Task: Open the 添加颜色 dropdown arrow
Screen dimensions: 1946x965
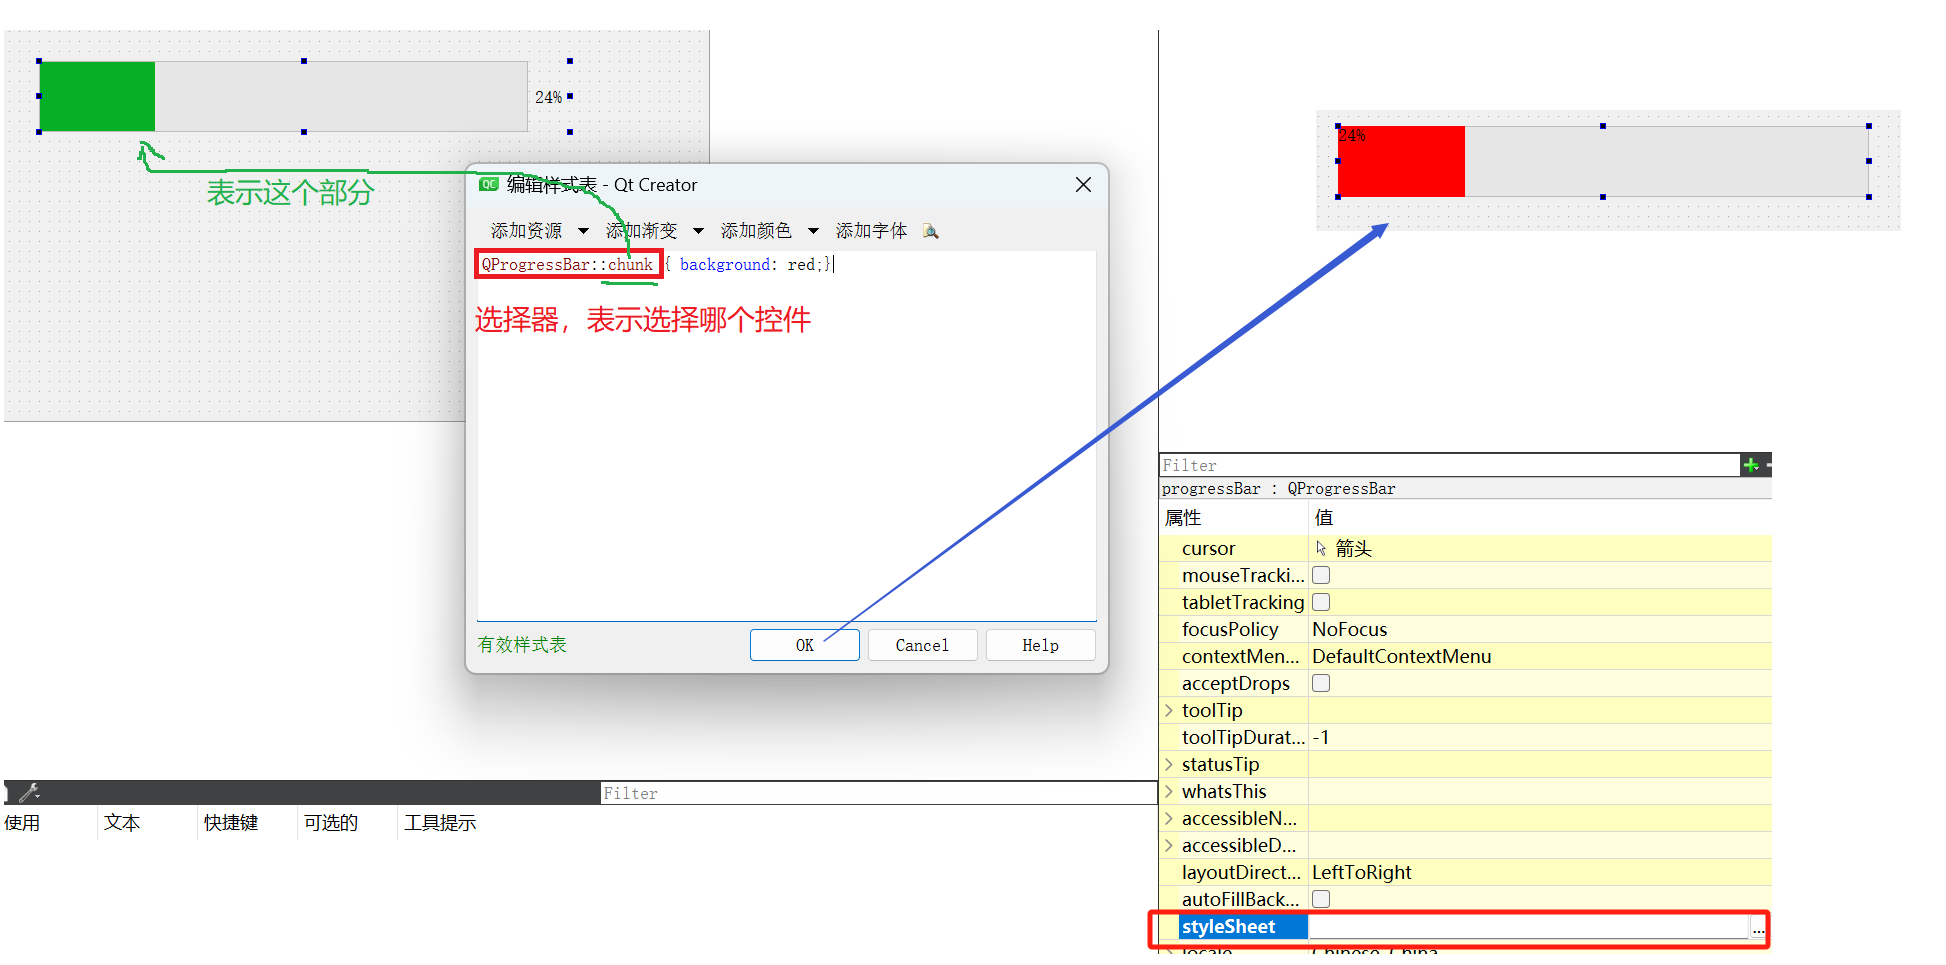Action: pyautogui.click(x=813, y=231)
